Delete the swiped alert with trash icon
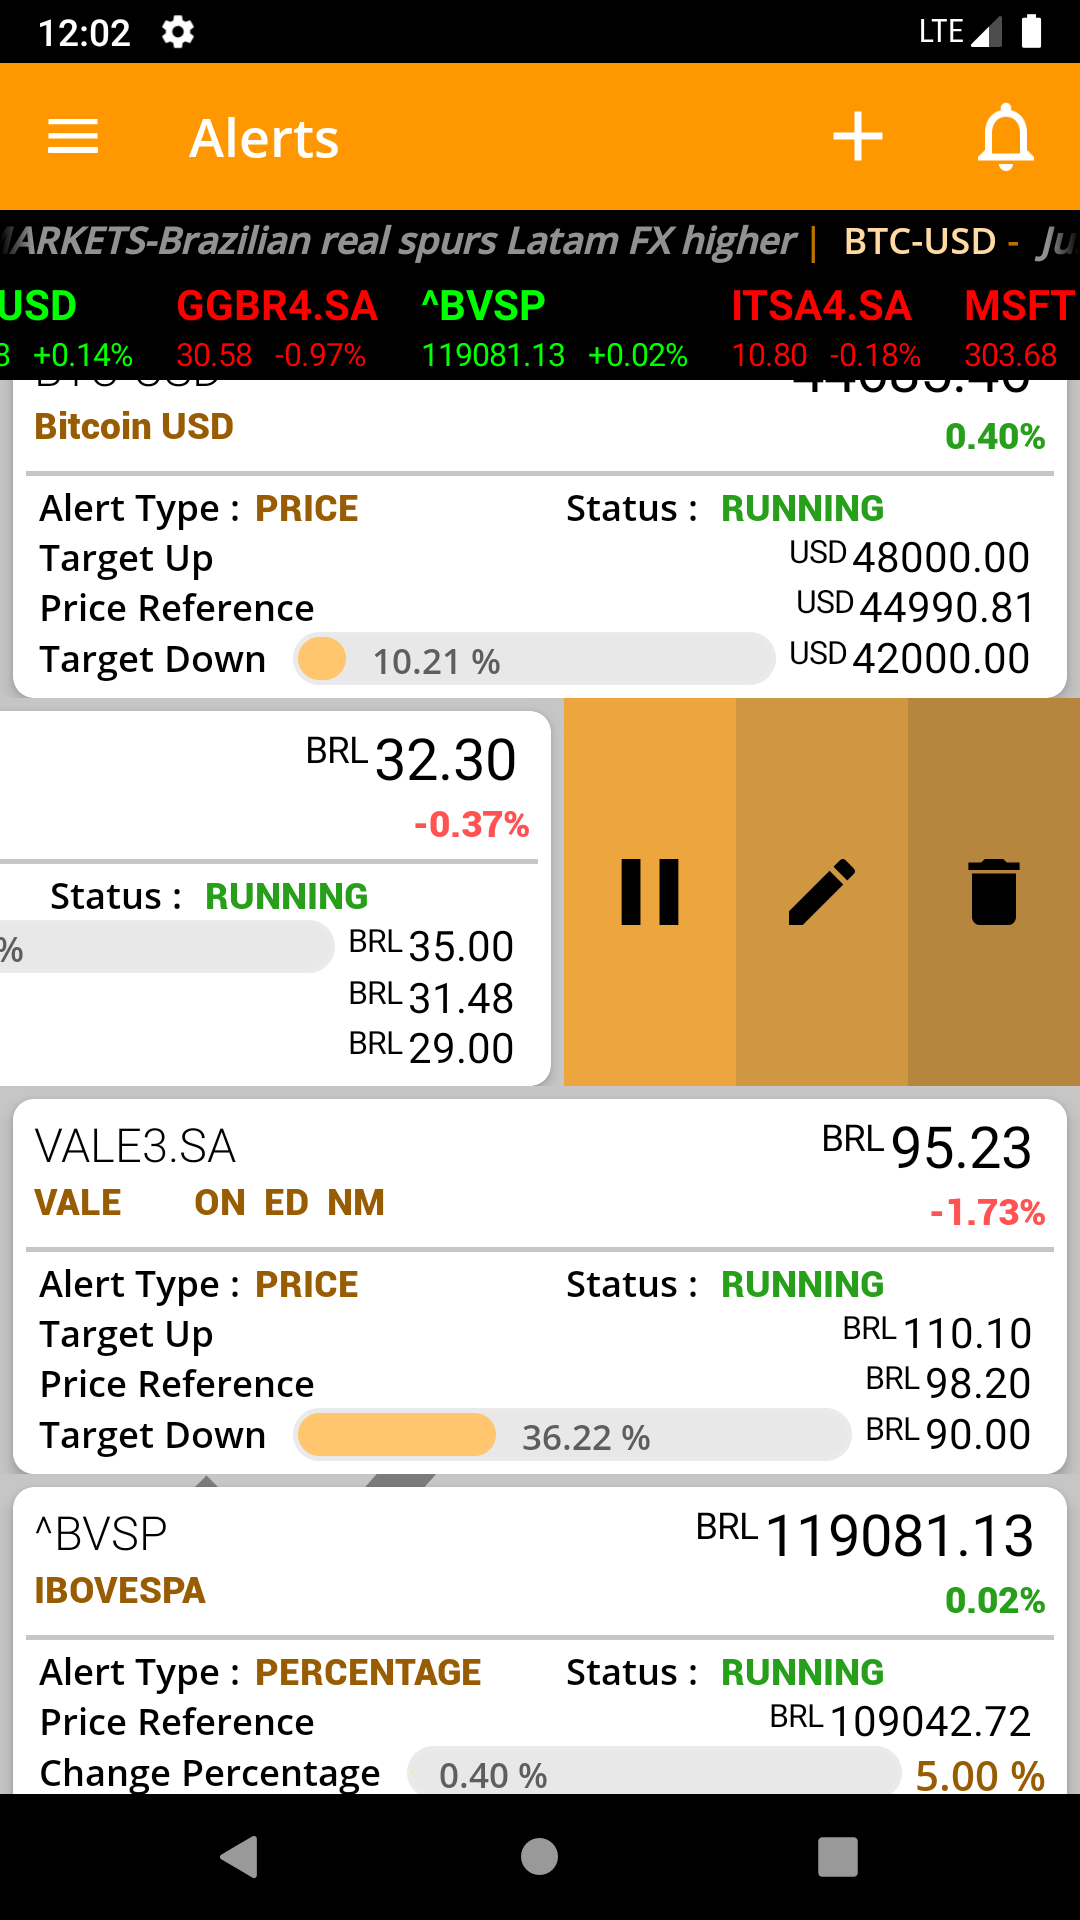1080x1920 pixels. (x=994, y=892)
